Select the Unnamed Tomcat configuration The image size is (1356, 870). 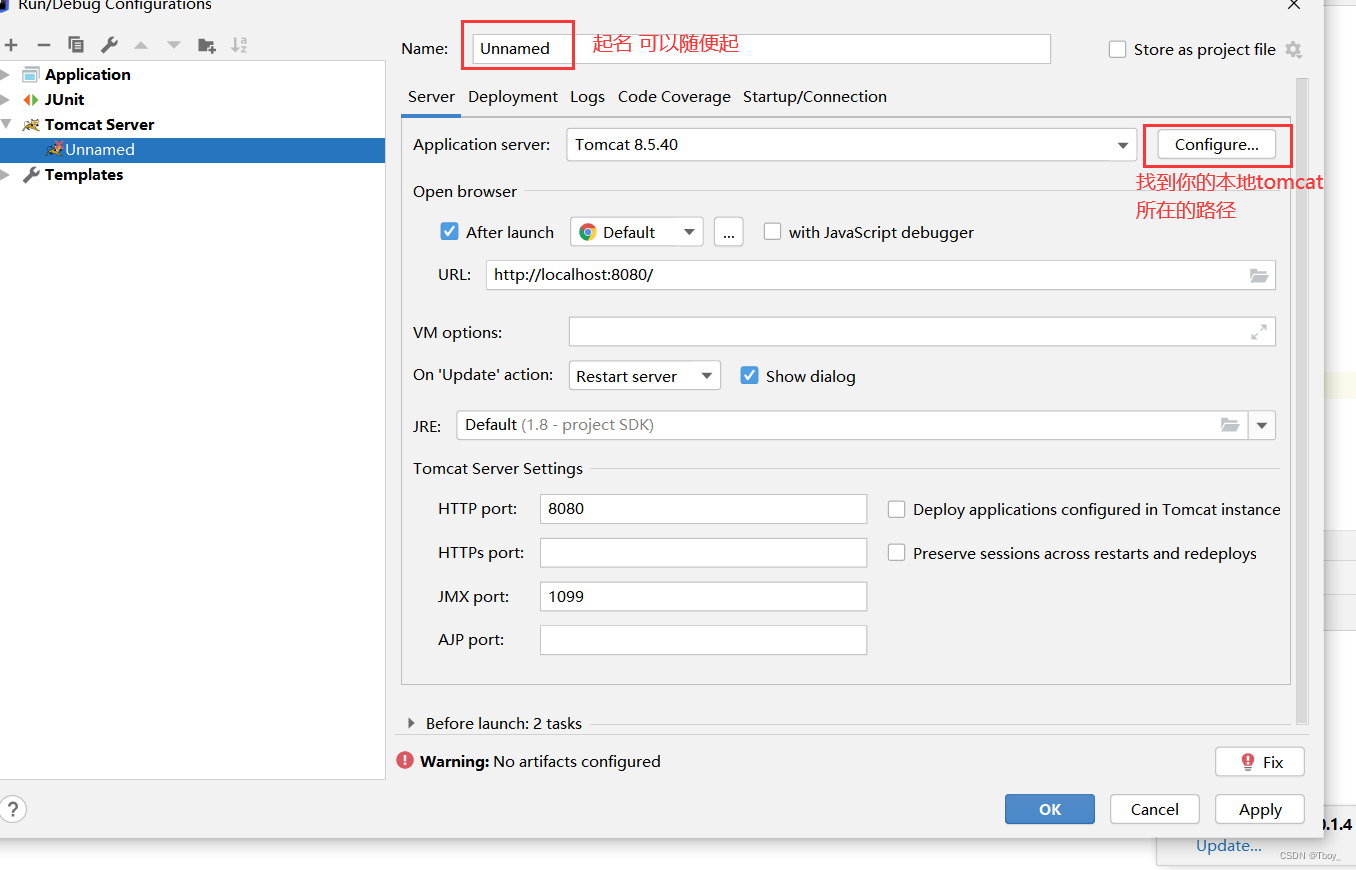pyautogui.click(x=192, y=149)
